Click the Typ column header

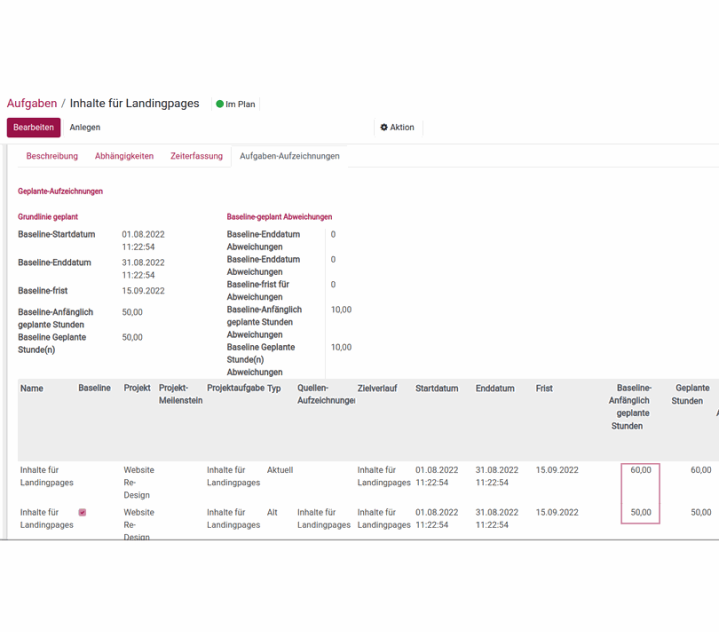coord(274,388)
